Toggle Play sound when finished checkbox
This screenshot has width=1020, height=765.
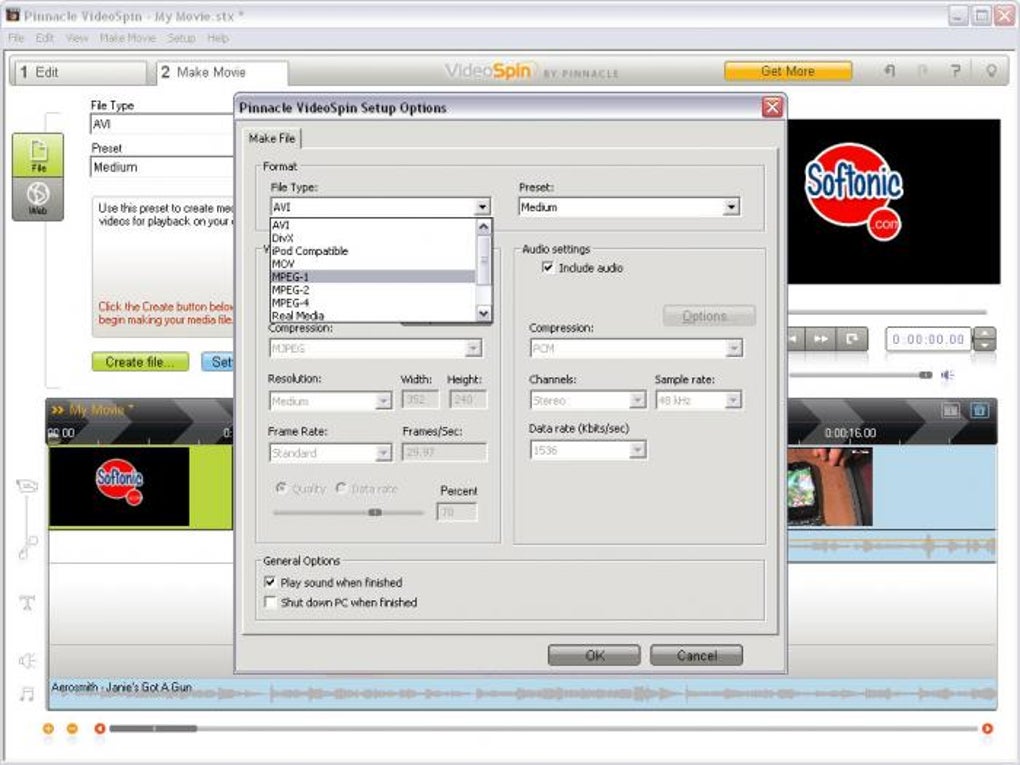coord(270,582)
